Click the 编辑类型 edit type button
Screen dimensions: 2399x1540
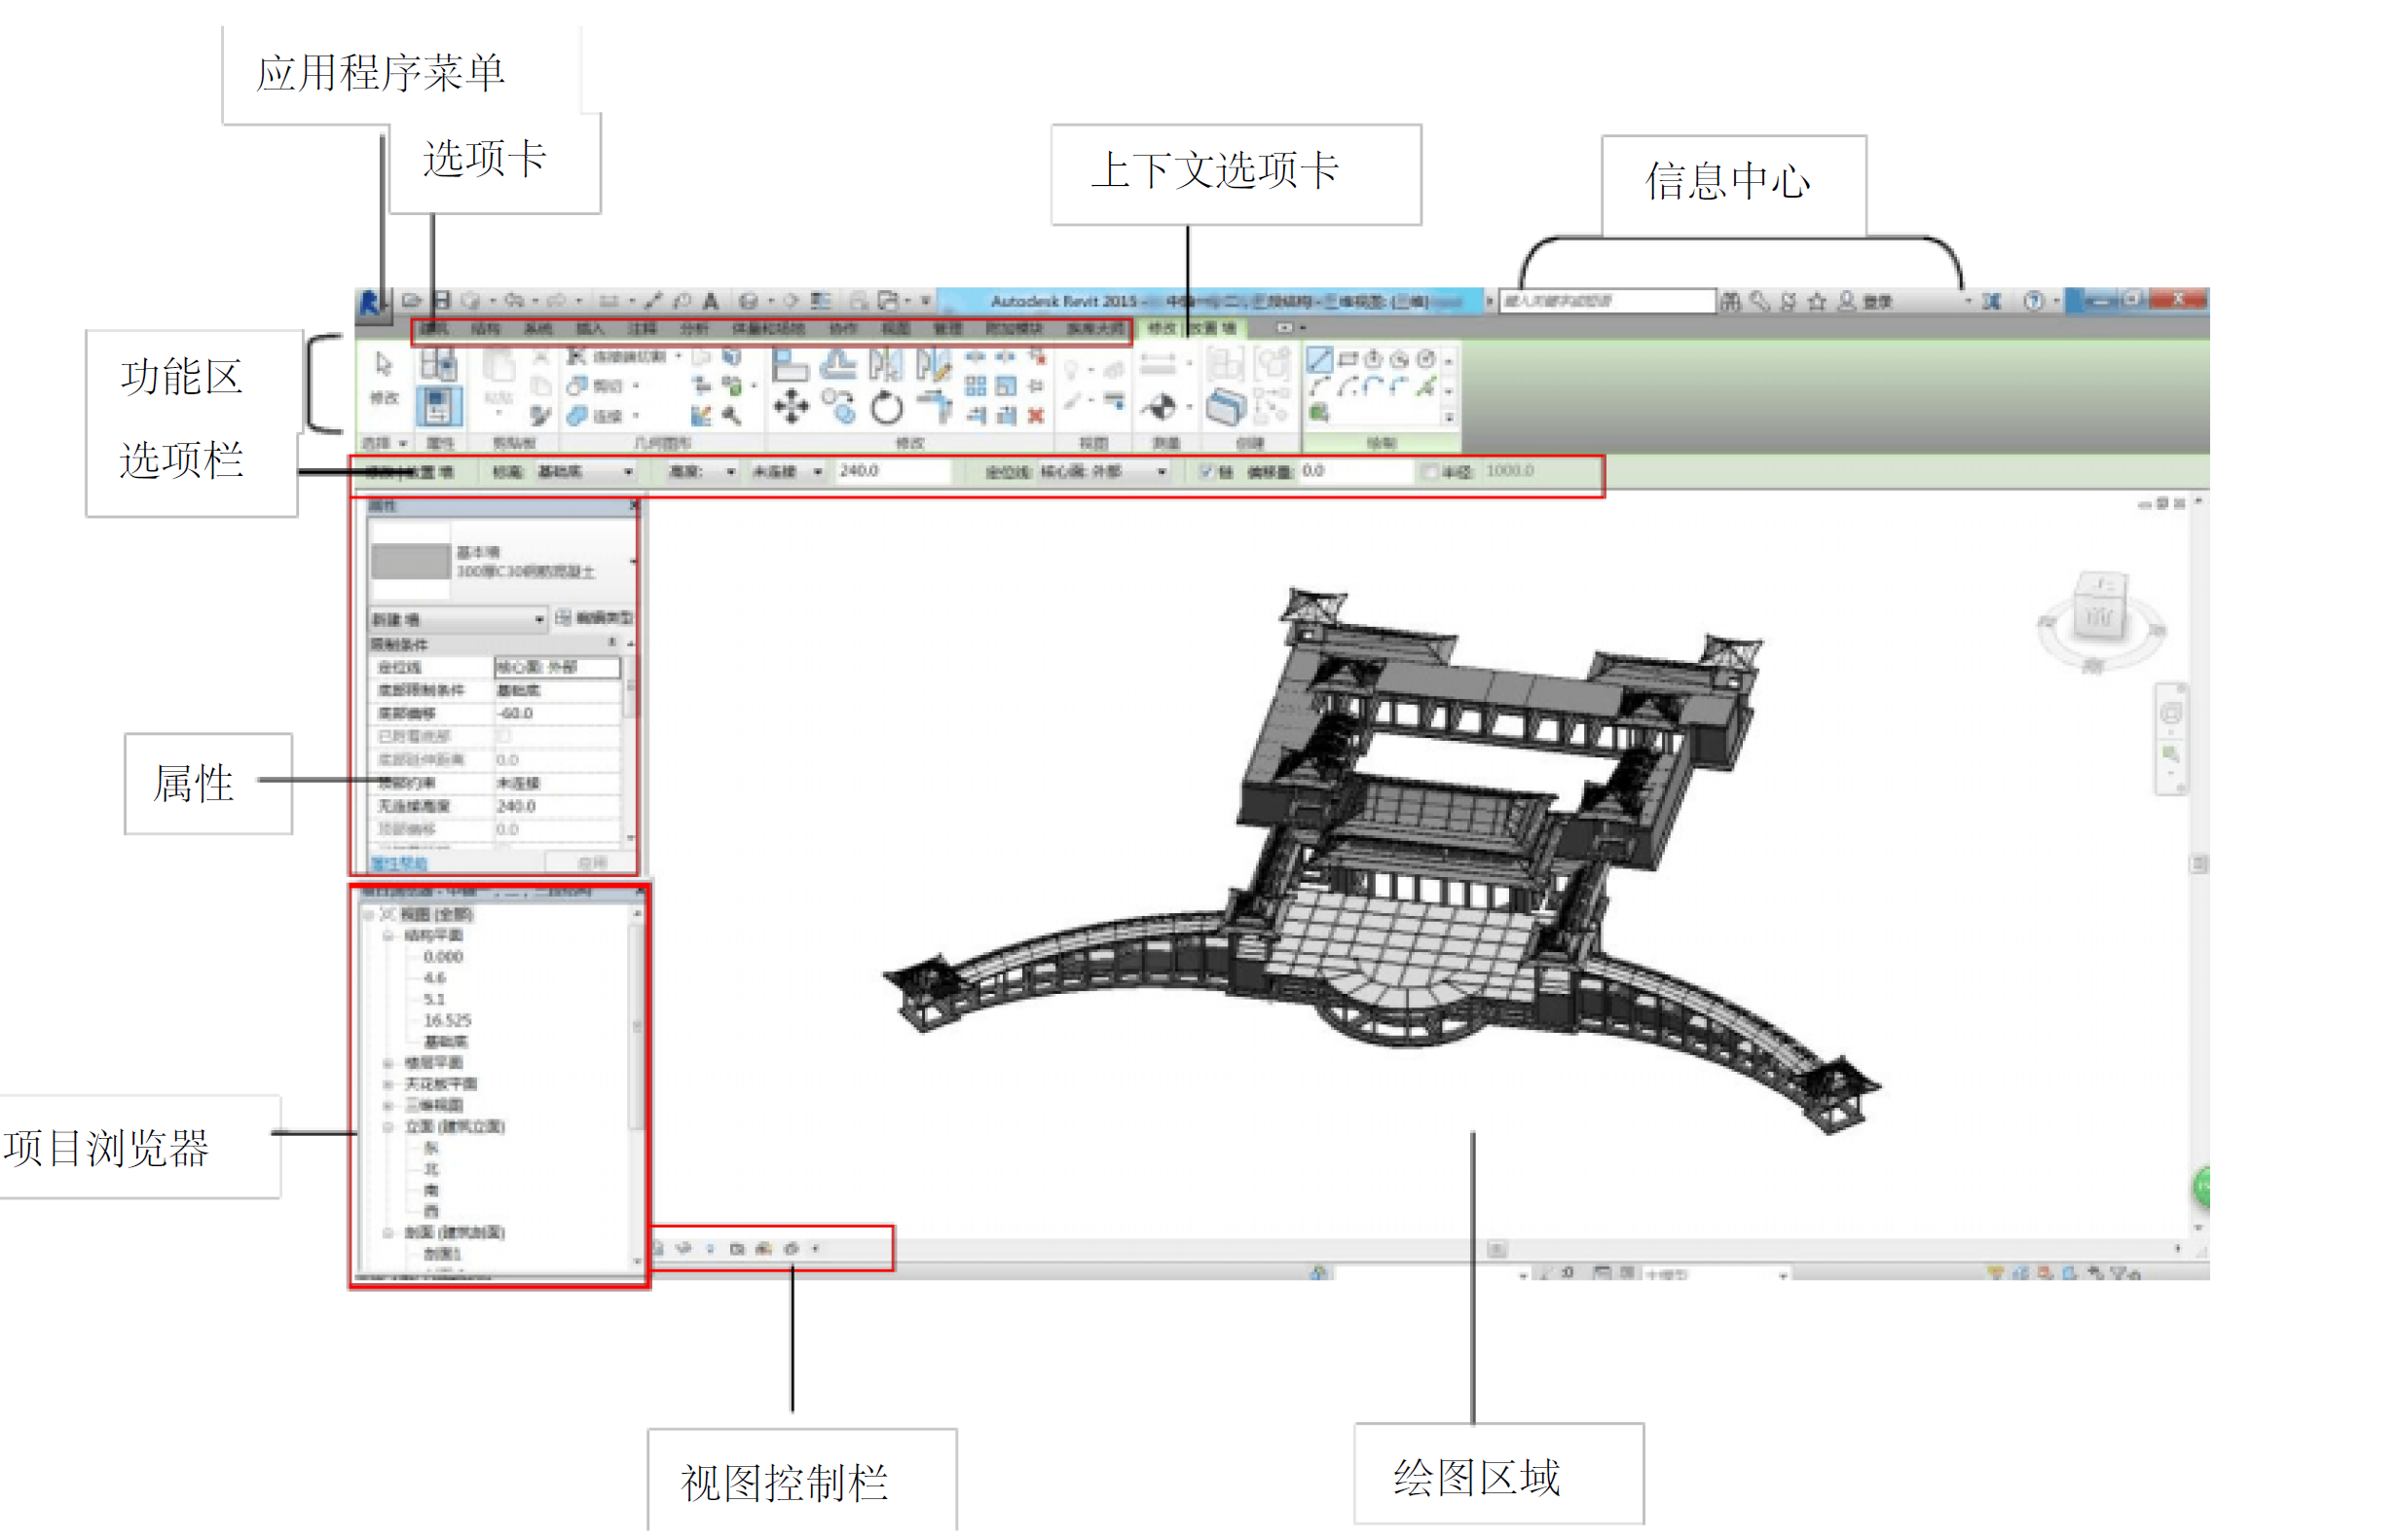pyautogui.click(x=596, y=619)
